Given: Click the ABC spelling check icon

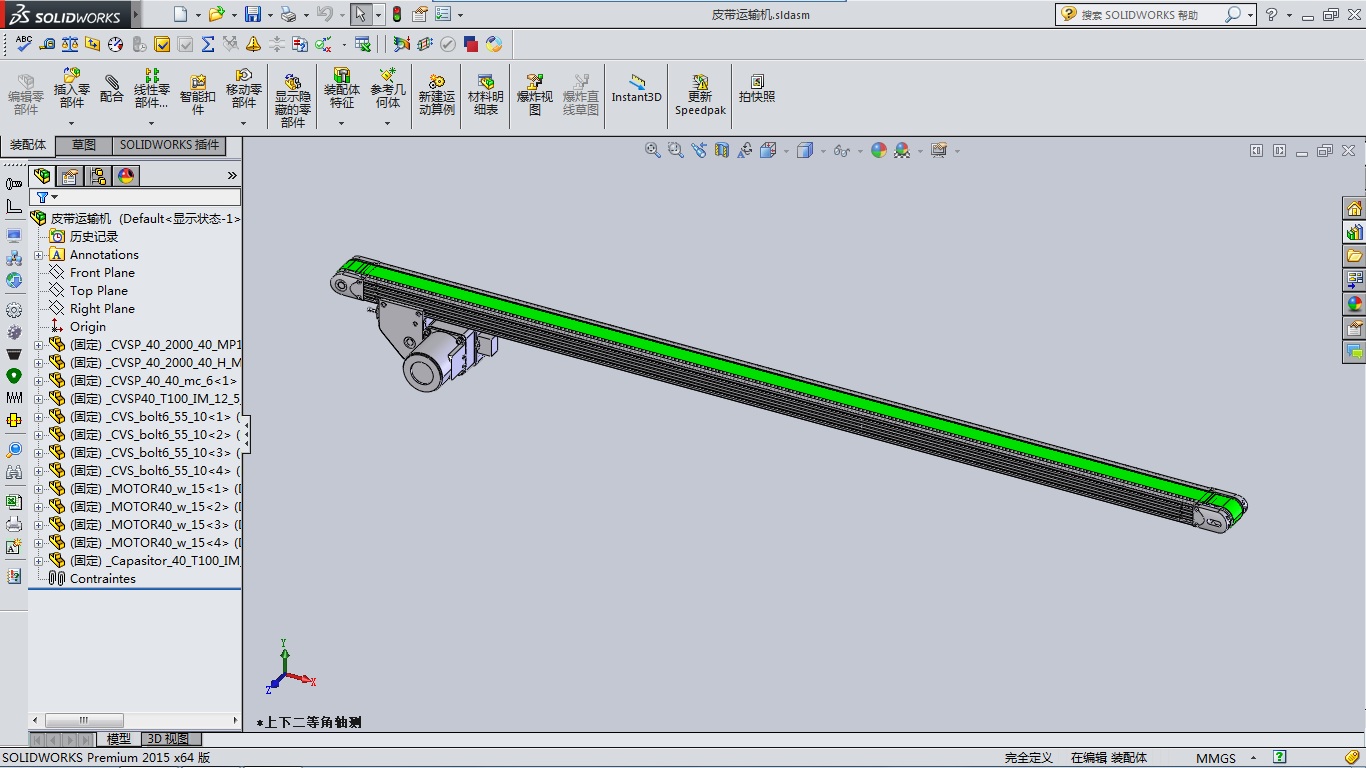Looking at the screenshot, I should (24, 44).
